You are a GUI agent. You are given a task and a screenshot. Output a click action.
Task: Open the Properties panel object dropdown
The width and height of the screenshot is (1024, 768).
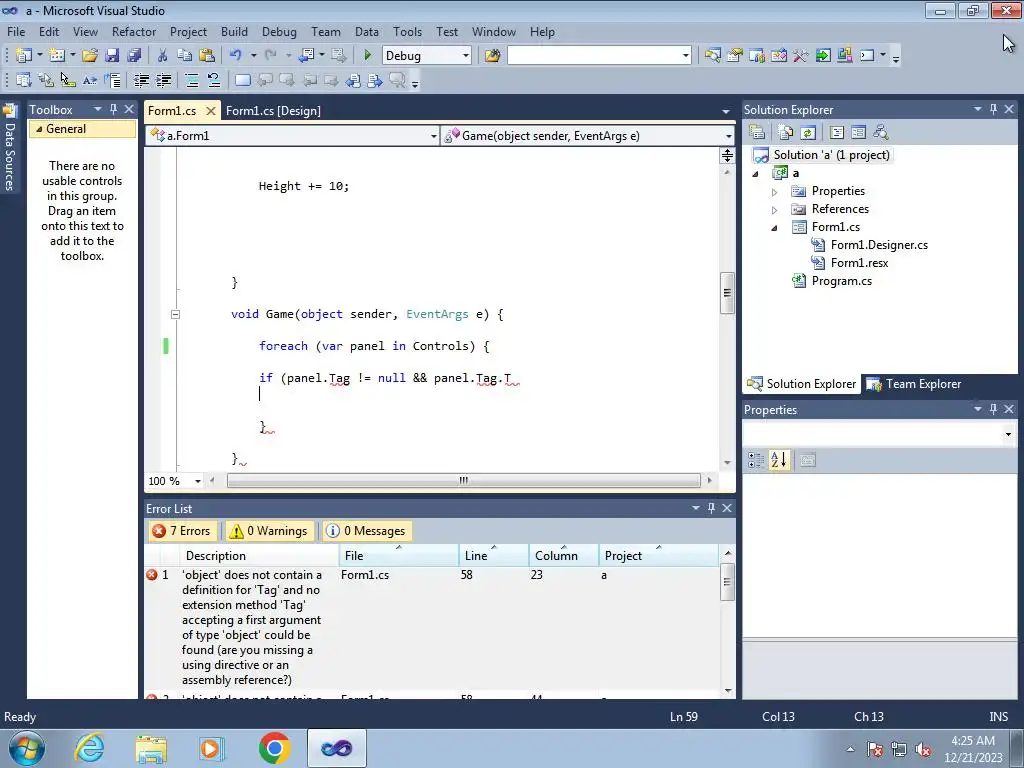1008,434
